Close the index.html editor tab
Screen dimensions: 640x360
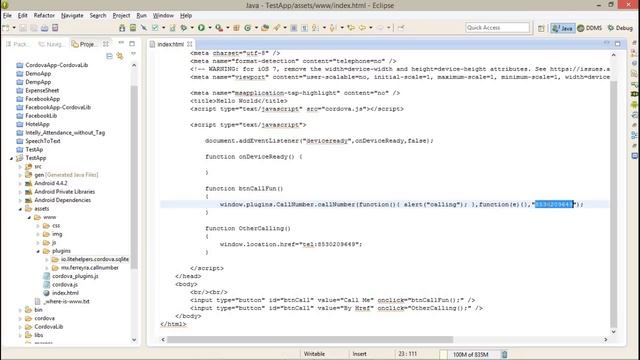pyautogui.click(x=189, y=44)
